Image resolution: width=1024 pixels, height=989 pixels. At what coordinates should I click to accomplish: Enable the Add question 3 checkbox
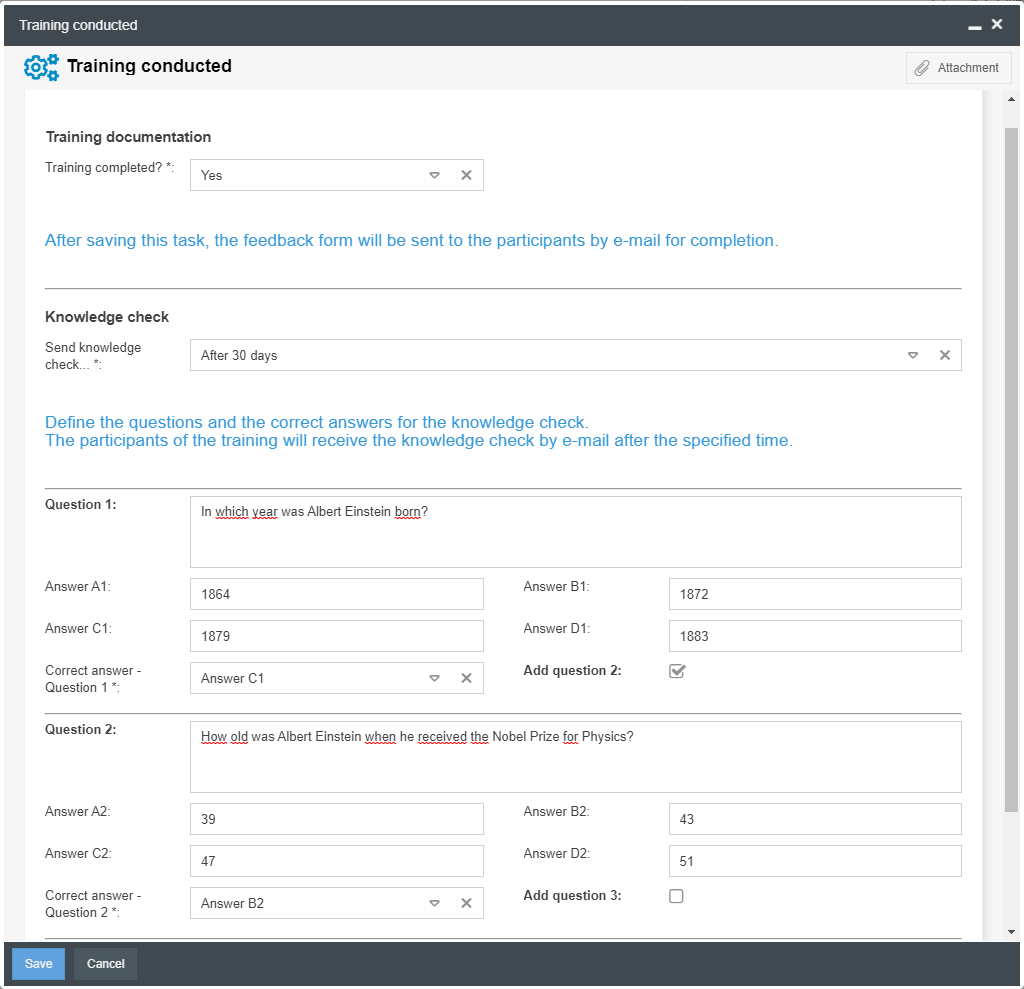676,896
